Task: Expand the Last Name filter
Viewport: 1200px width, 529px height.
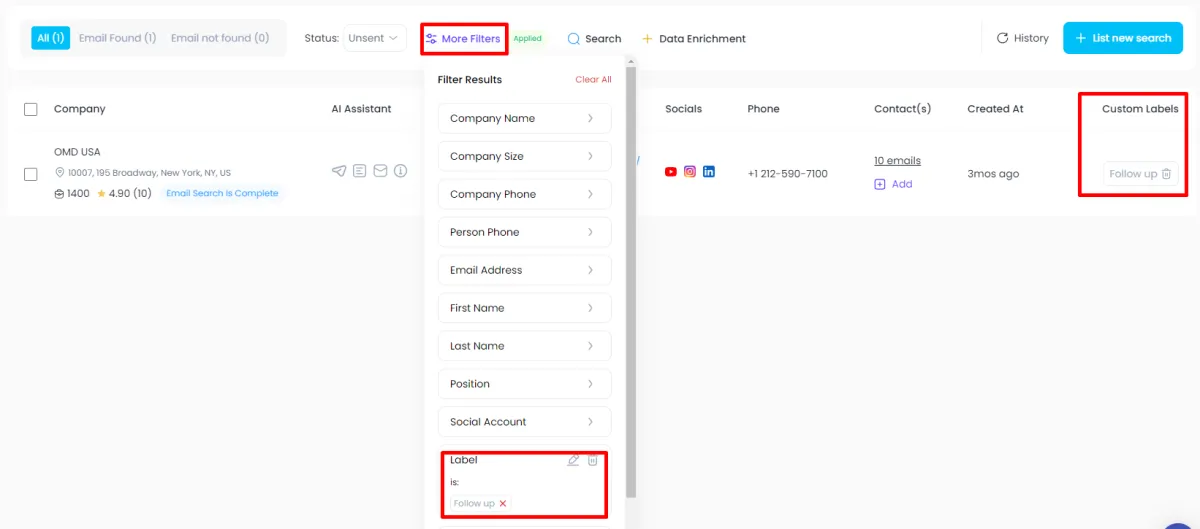Action: (525, 346)
